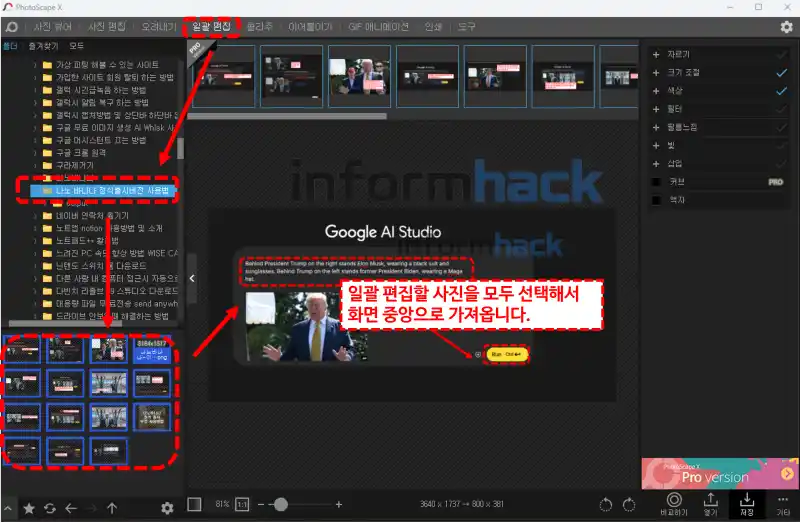The width and height of the screenshot is (800, 522).
Task: Open the more options (기타) icon
Action: [x=783, y=504]
